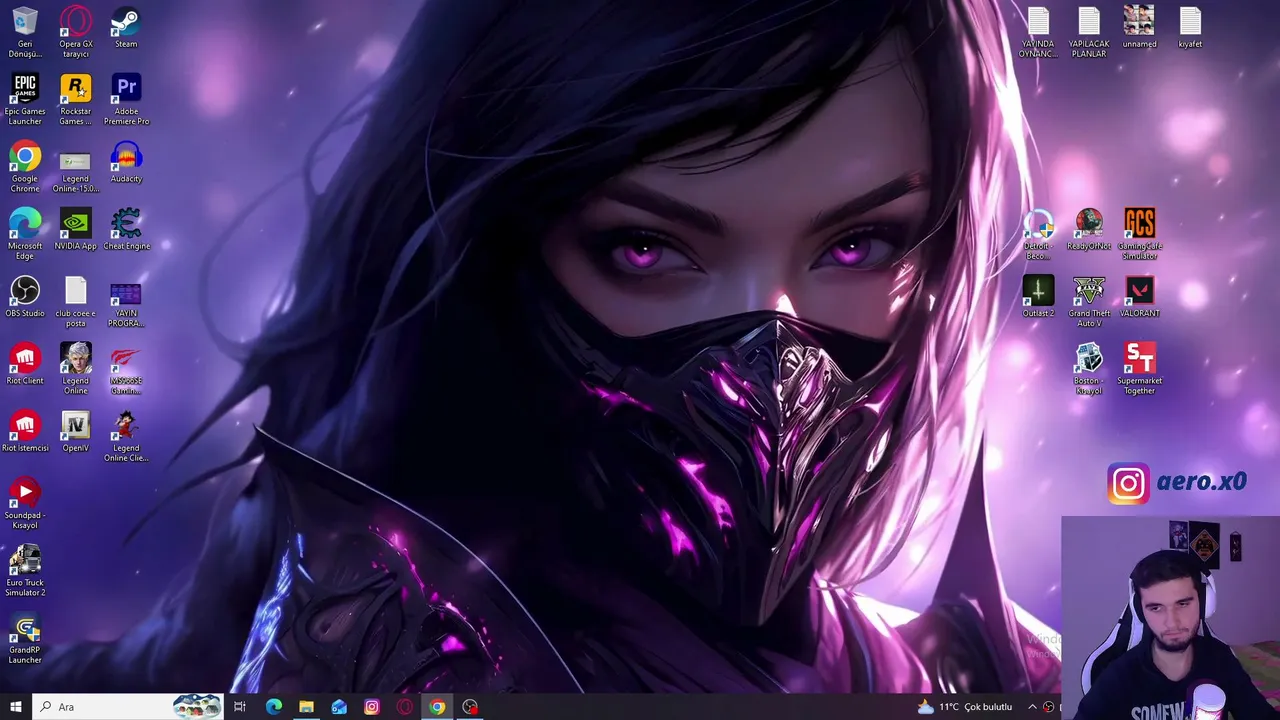Open the Mail app taskbar icon
The height and width of the screenshot is (720, 1280).
(x=339, y=707)
